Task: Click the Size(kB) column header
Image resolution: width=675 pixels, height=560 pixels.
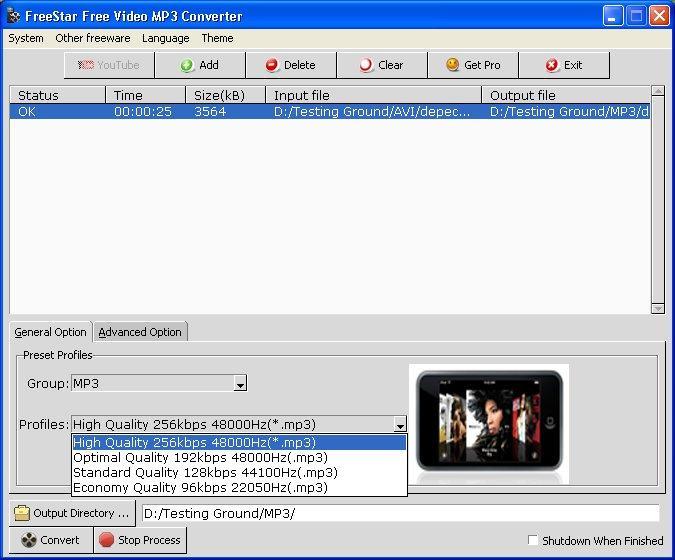Action: (x=226, y=95)
